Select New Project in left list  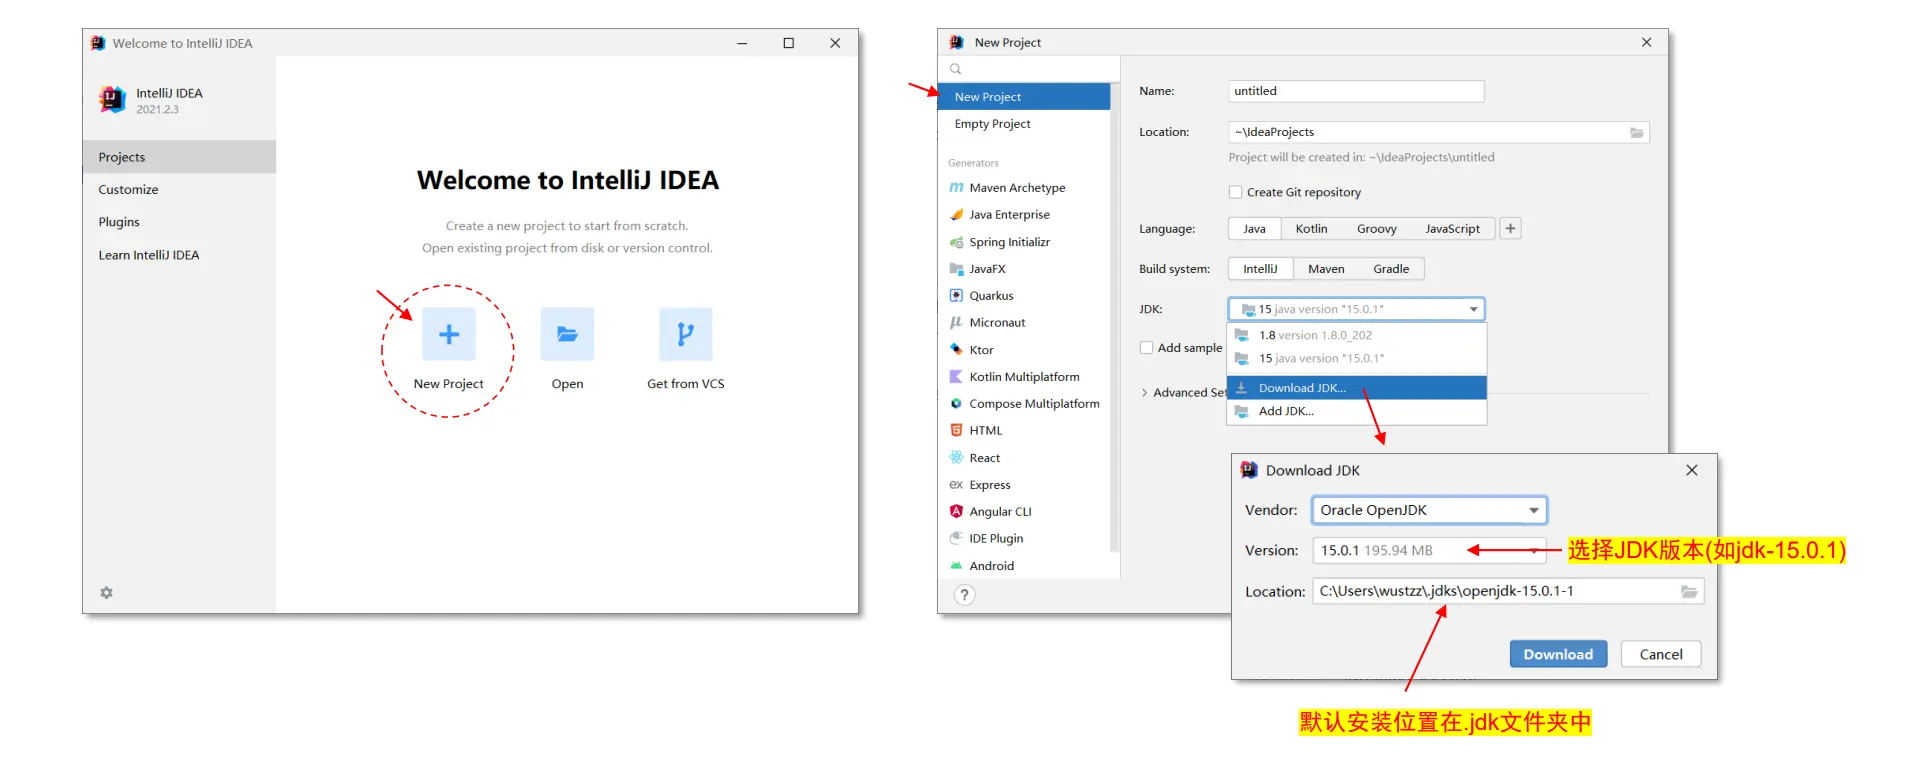point(1025,97)
